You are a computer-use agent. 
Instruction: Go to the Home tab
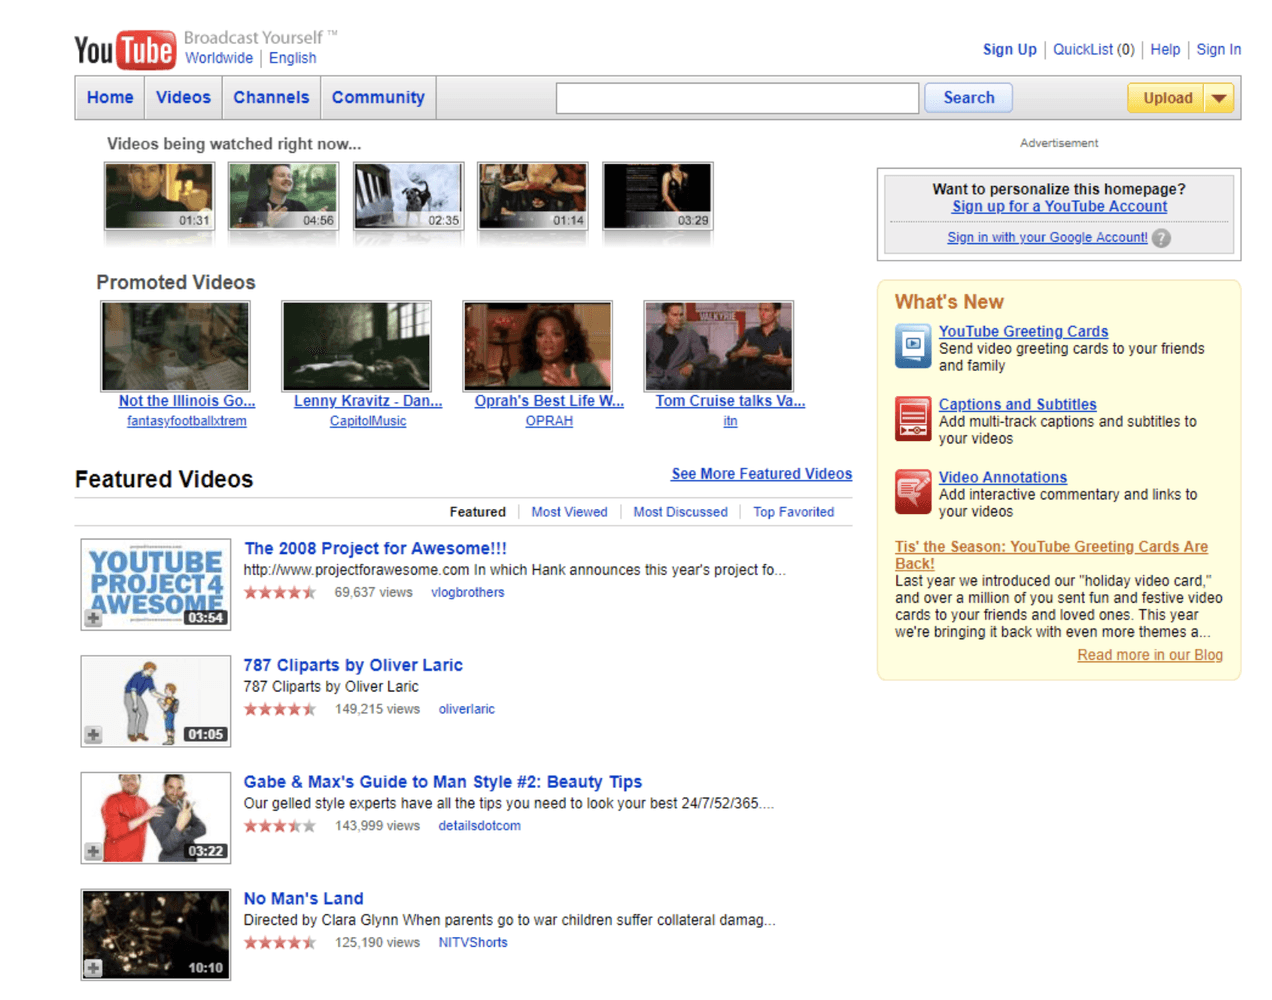click(x=110, y=98)
